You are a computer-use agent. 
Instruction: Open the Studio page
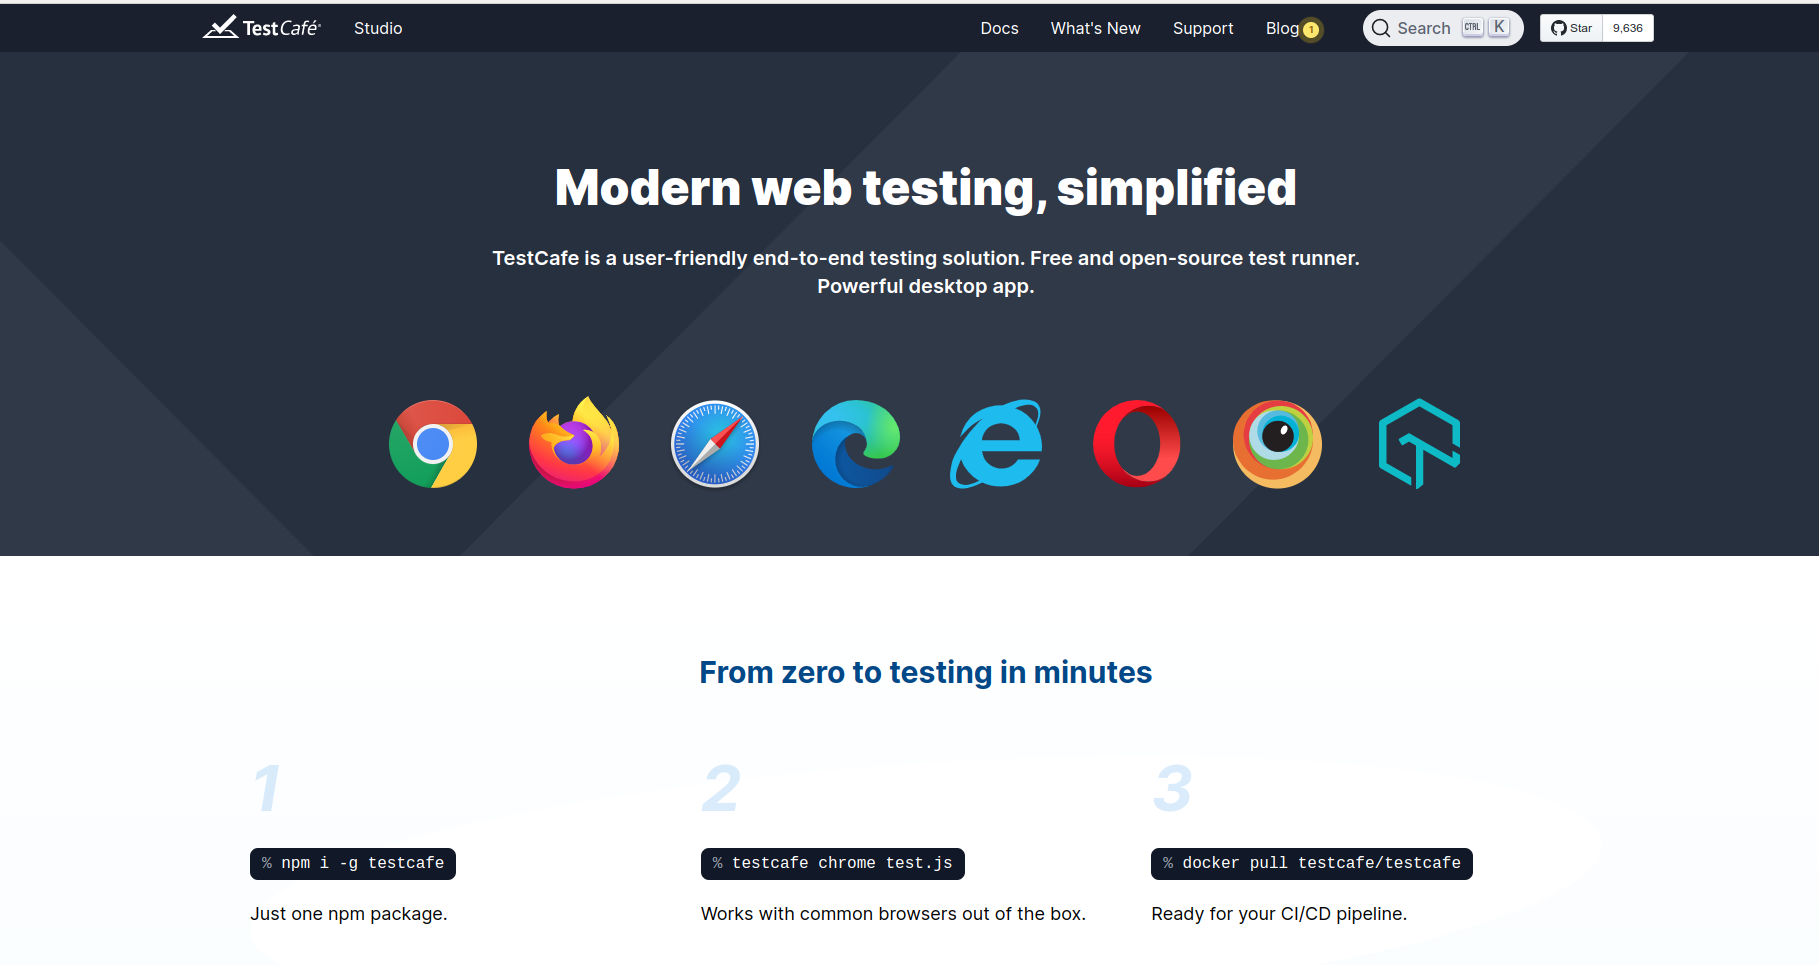coord(378,28)
